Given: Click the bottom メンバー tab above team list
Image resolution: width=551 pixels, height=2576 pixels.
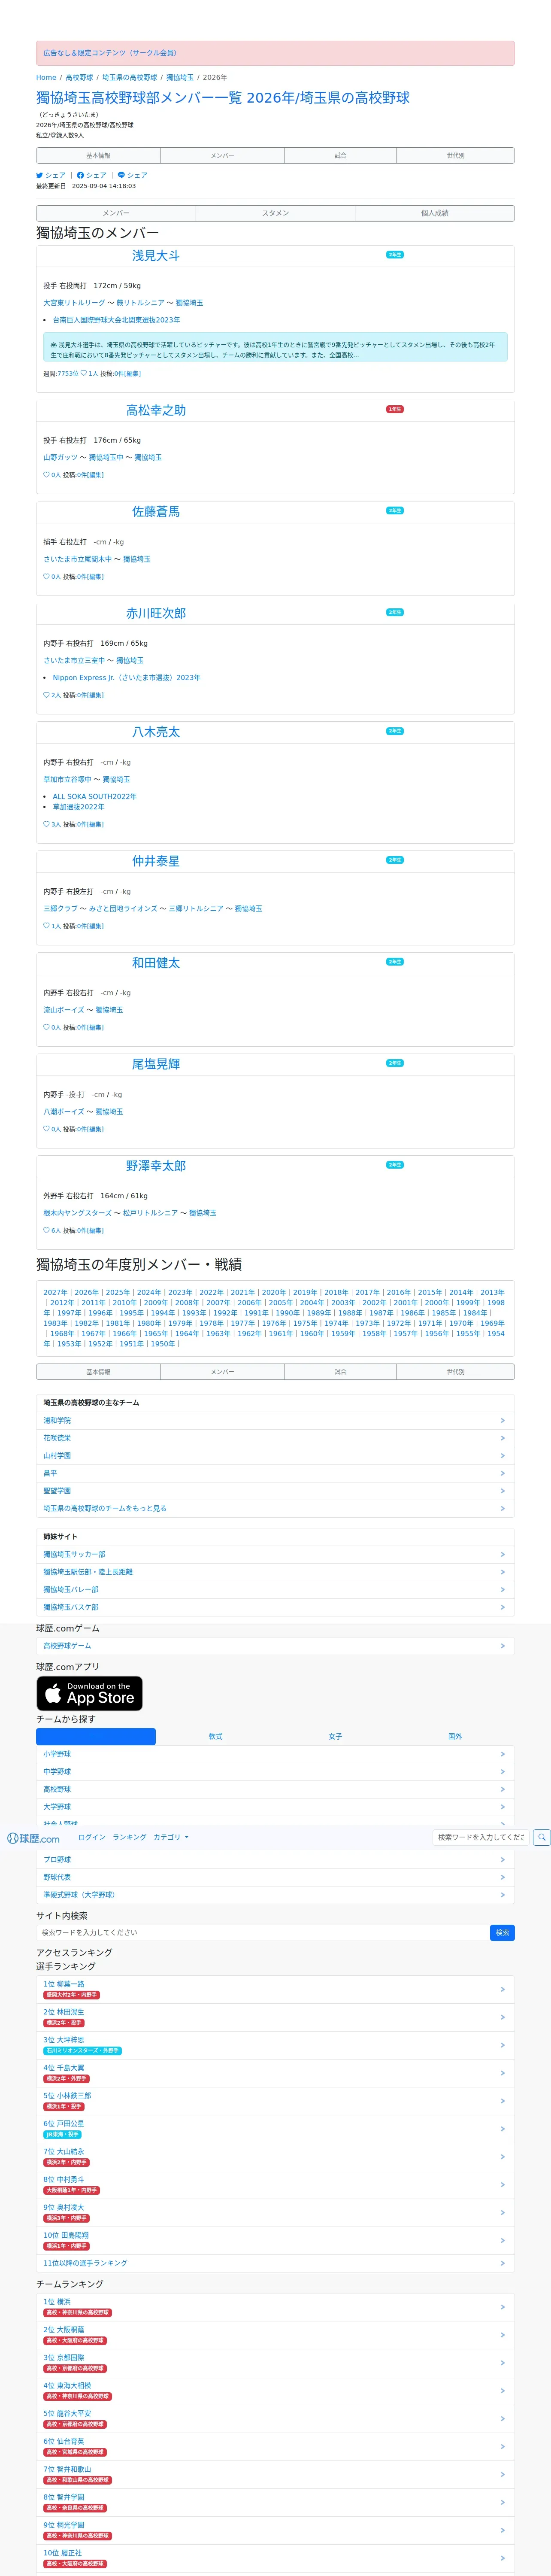Looking at the screenshot, I should [222, 1372].
